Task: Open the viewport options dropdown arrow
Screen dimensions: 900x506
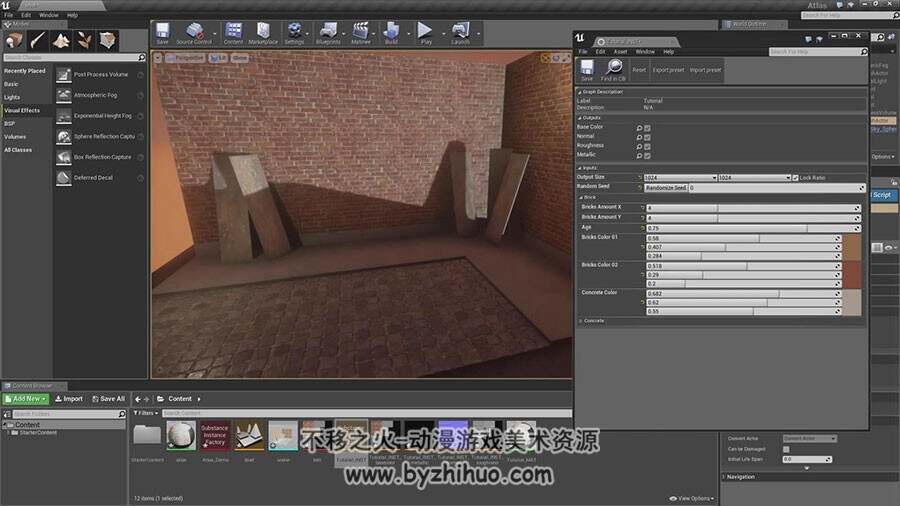Action: pos(158,58)
